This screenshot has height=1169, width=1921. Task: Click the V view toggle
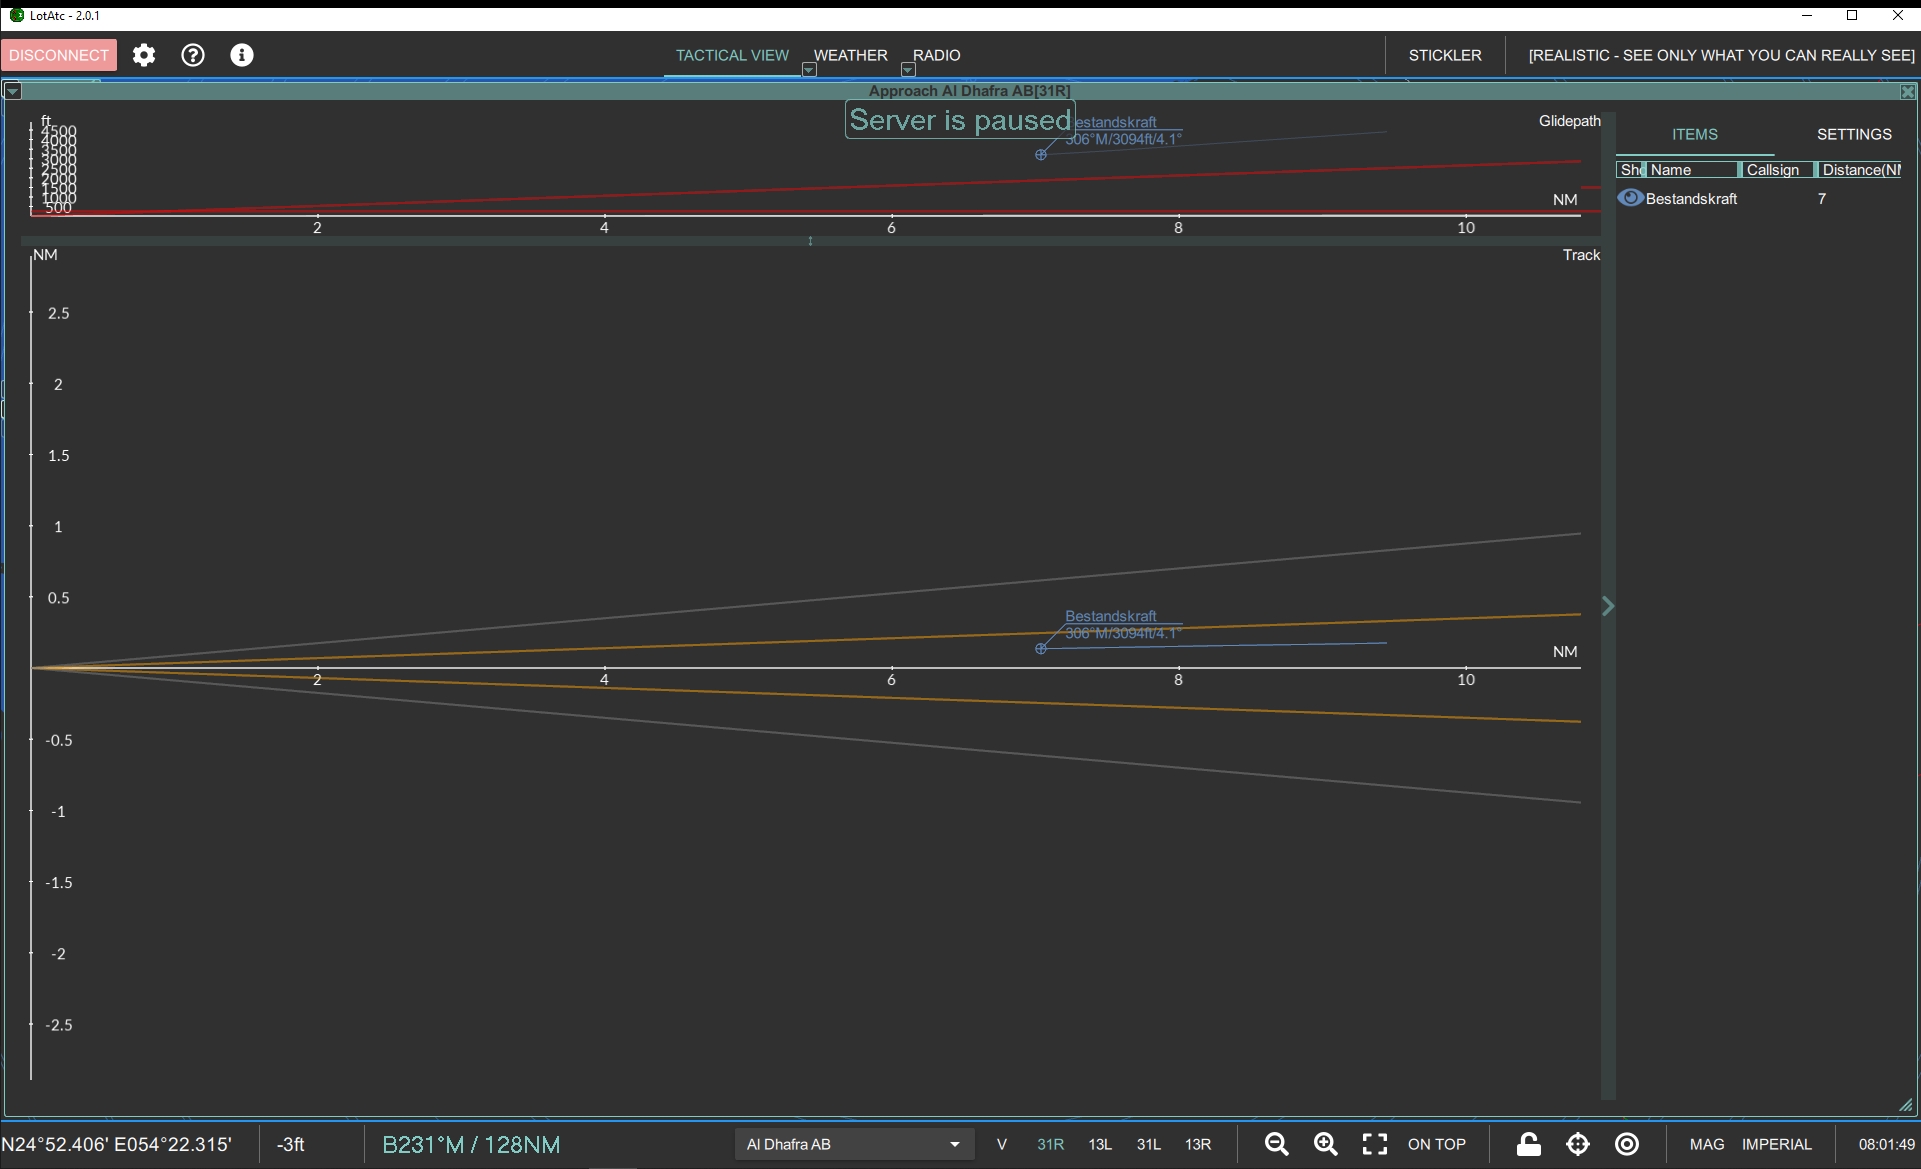(x=1001, y=1144)
